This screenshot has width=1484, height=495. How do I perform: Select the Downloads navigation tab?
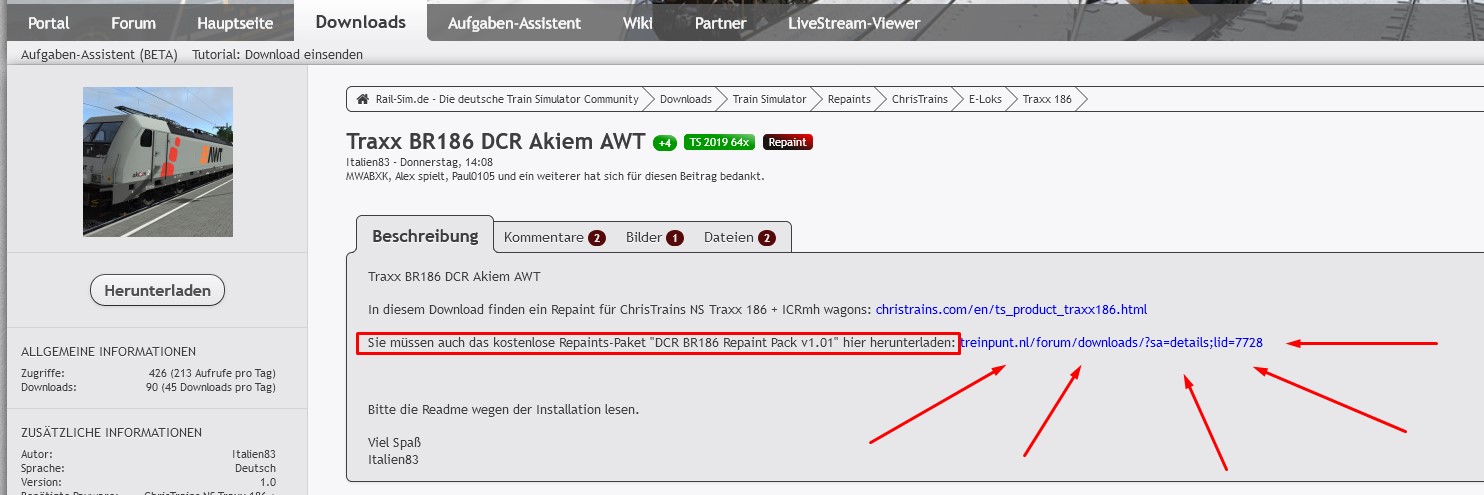360,22
